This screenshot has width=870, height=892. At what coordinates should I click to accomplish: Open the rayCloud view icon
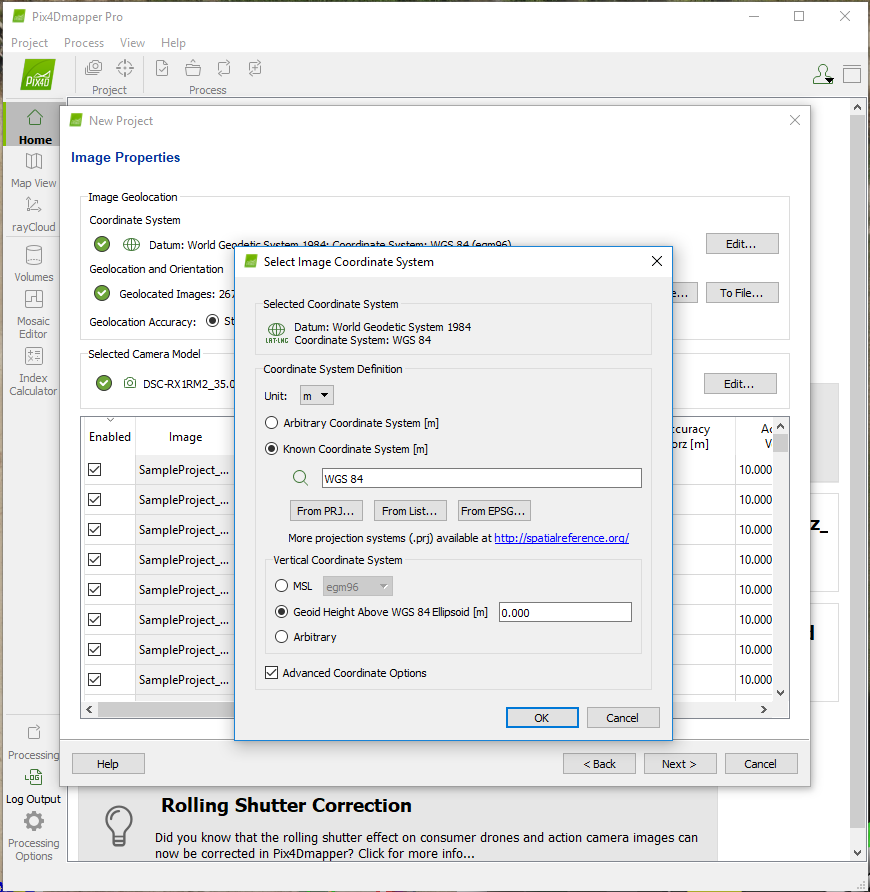pyautogui.click(x=34, y=206)
